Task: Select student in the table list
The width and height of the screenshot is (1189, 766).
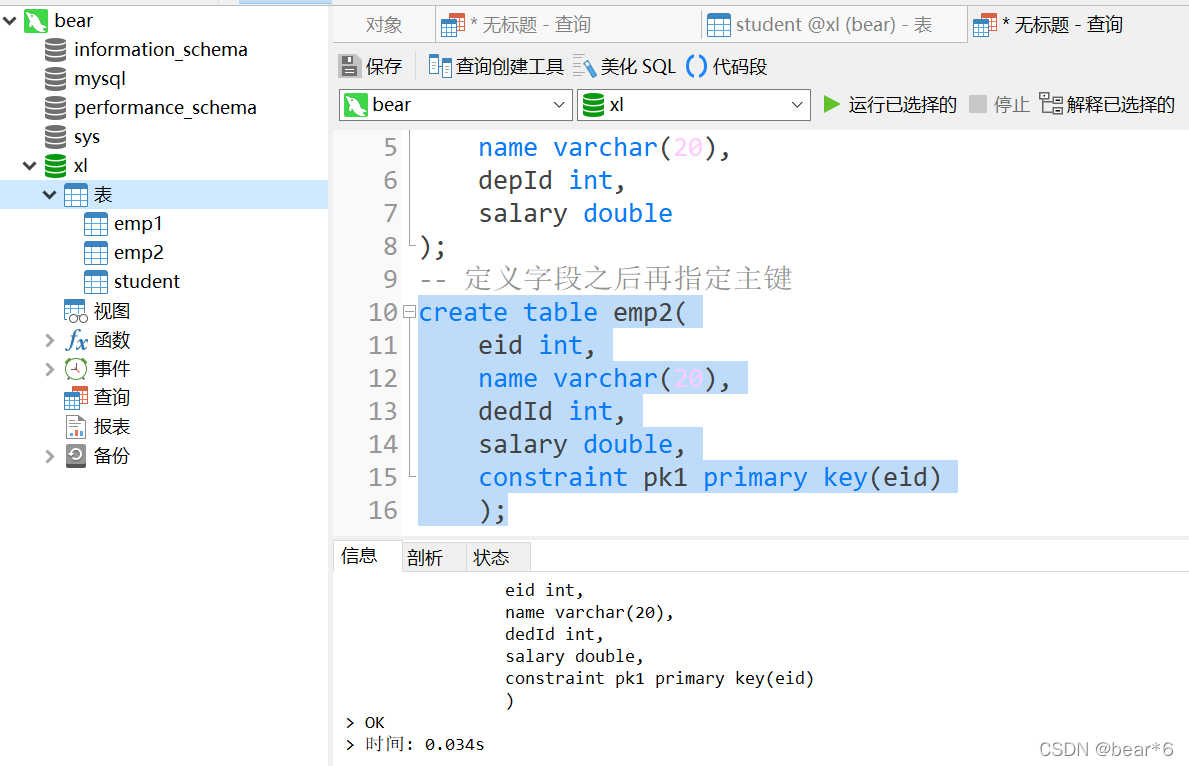Action: coord(146,281)
